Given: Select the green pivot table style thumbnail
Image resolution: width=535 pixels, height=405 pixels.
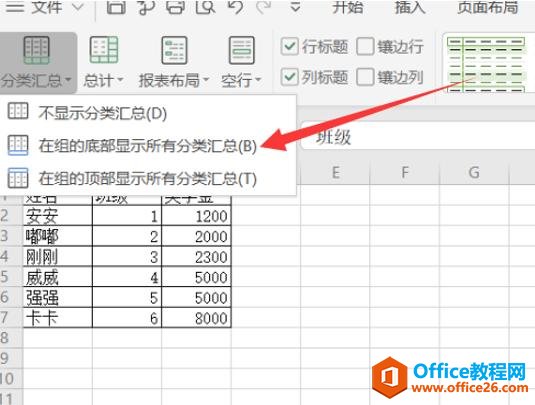Looking at the screenshot, I should 486,65.
